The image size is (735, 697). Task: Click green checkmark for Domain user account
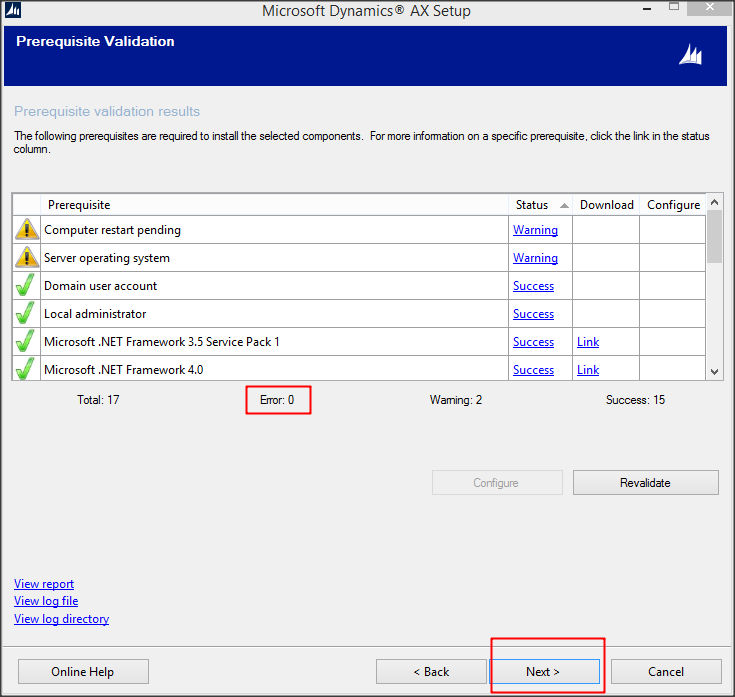tap(25, 285)
